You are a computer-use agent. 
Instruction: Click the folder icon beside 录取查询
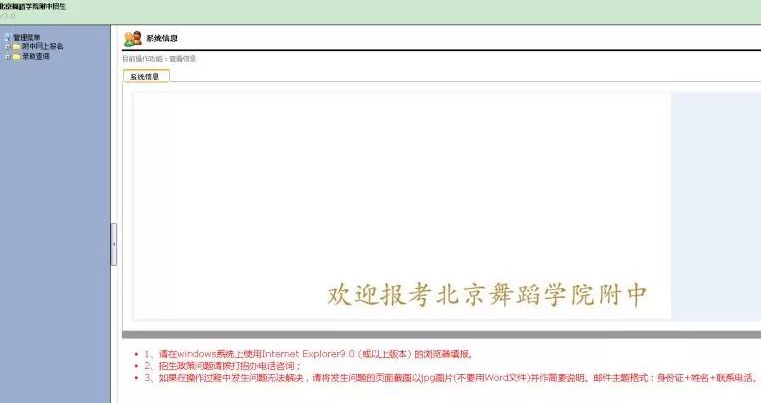(17, 56)
